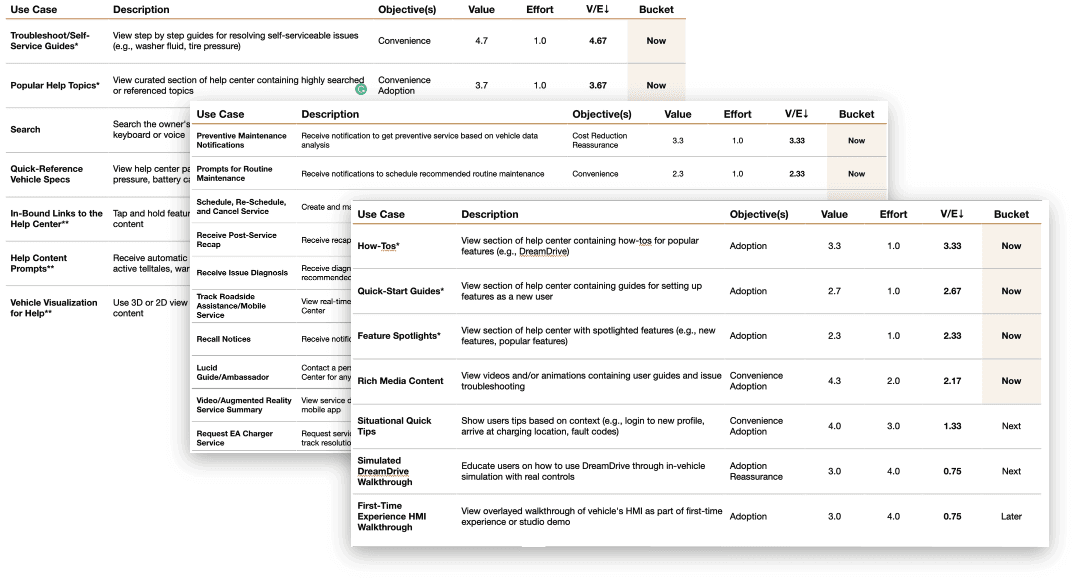Click 'Cost Reduction Reassurance' objective in middle table
This screenshot has height=581, width=1076.
600,140
